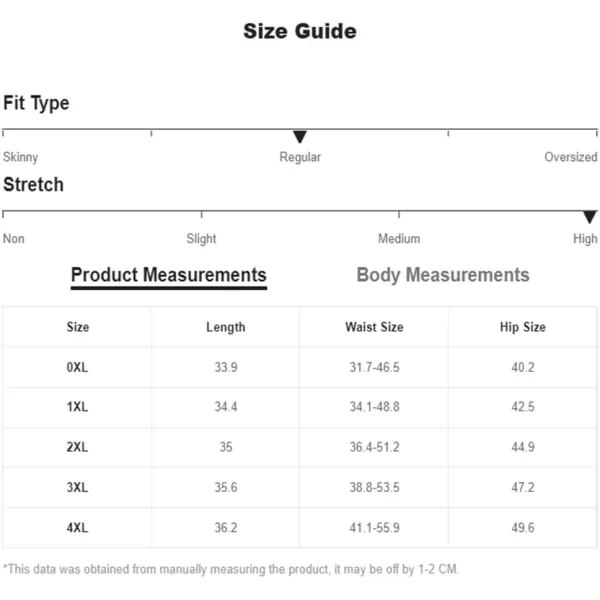600x600 pixels.
Task: Select the 1XL size row
Action: [x=300, y=407]
